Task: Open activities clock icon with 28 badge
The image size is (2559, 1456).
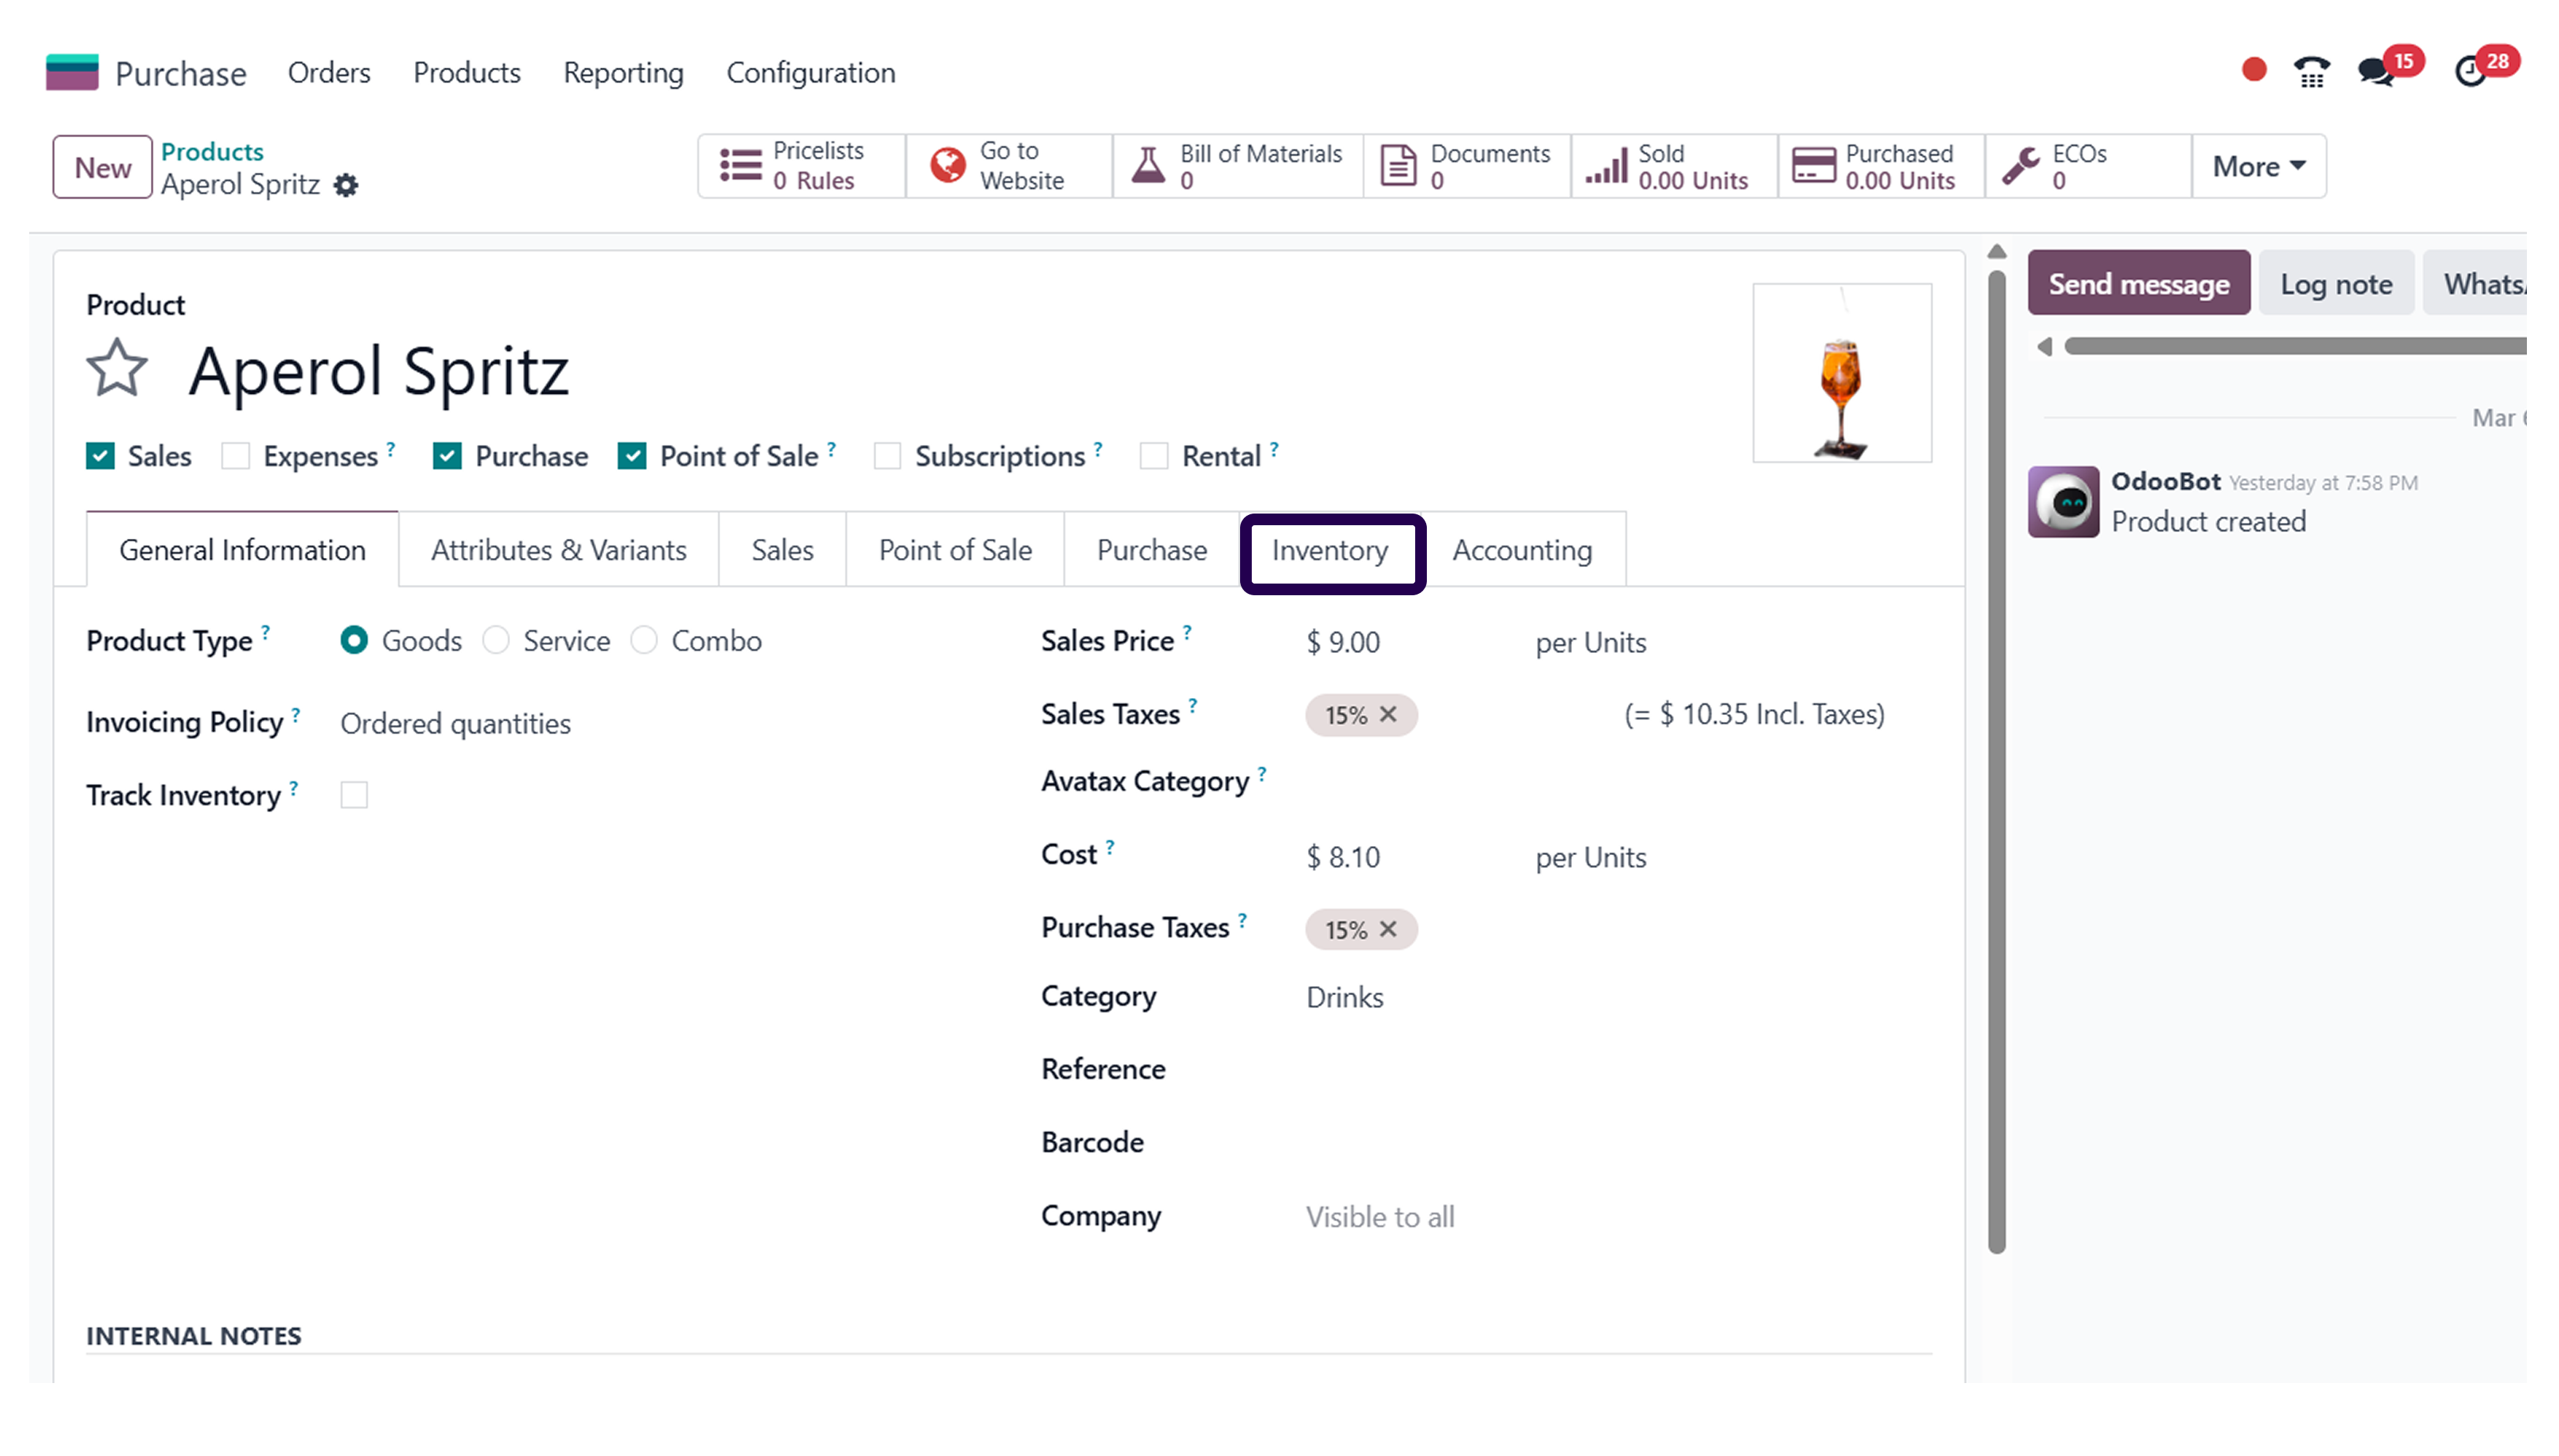Action: [x=2470, y=72]
